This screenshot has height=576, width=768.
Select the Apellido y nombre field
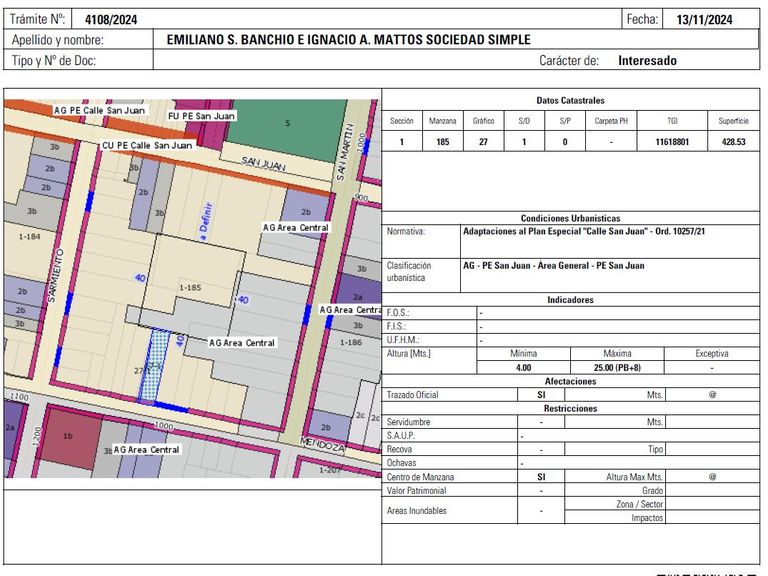tap(456, 40)
